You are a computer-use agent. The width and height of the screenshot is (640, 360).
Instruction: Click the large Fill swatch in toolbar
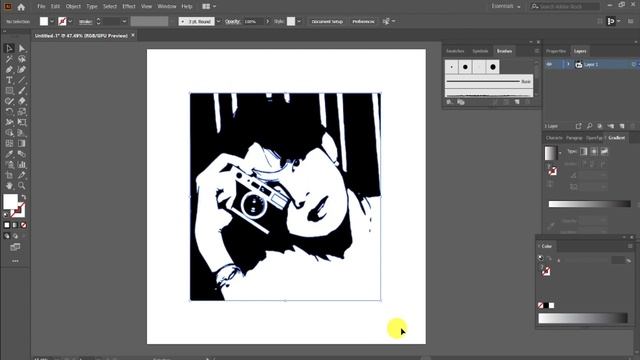pos(11,202)
